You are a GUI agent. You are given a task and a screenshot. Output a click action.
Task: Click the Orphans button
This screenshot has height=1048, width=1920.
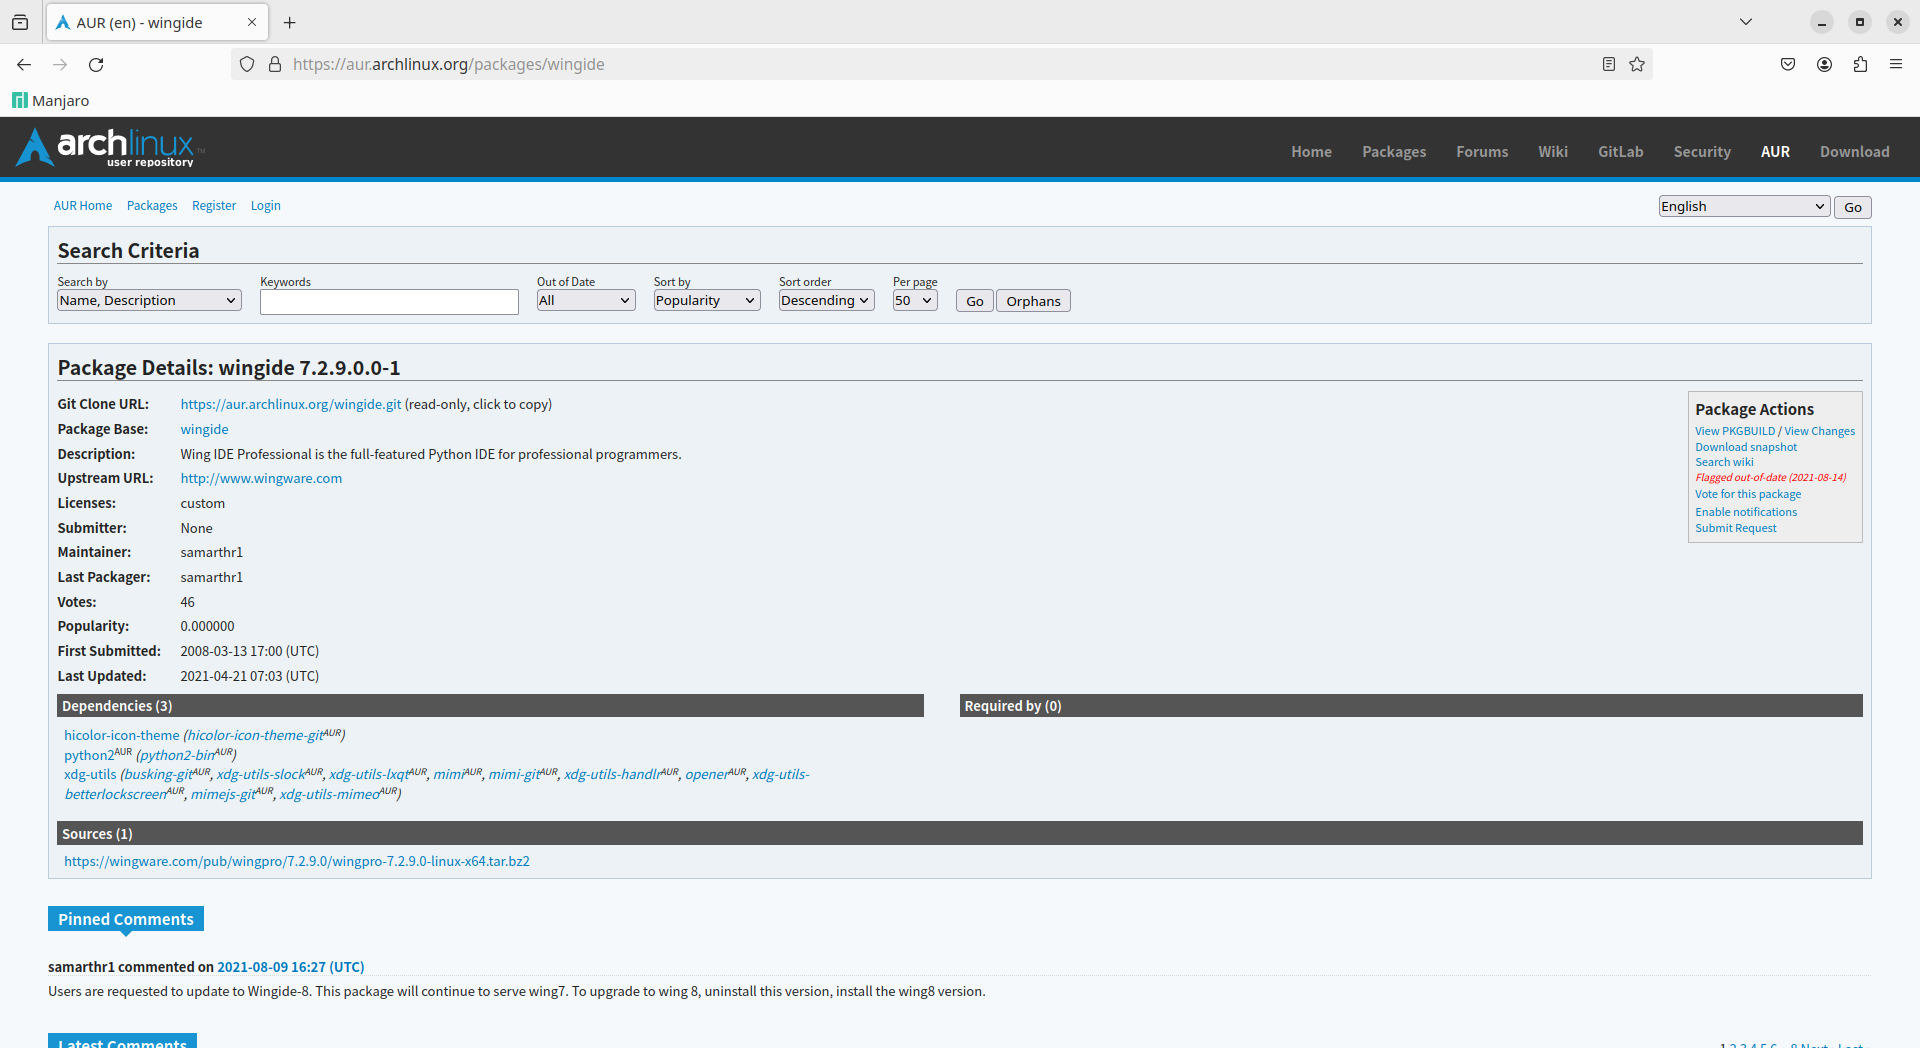pos(1033,302)
